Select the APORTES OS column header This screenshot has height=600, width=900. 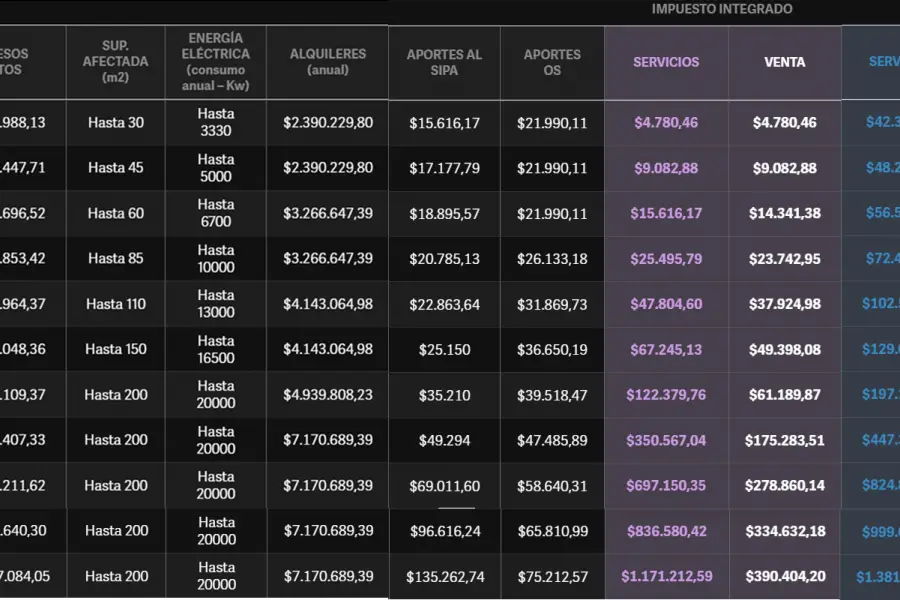point(552,62)
